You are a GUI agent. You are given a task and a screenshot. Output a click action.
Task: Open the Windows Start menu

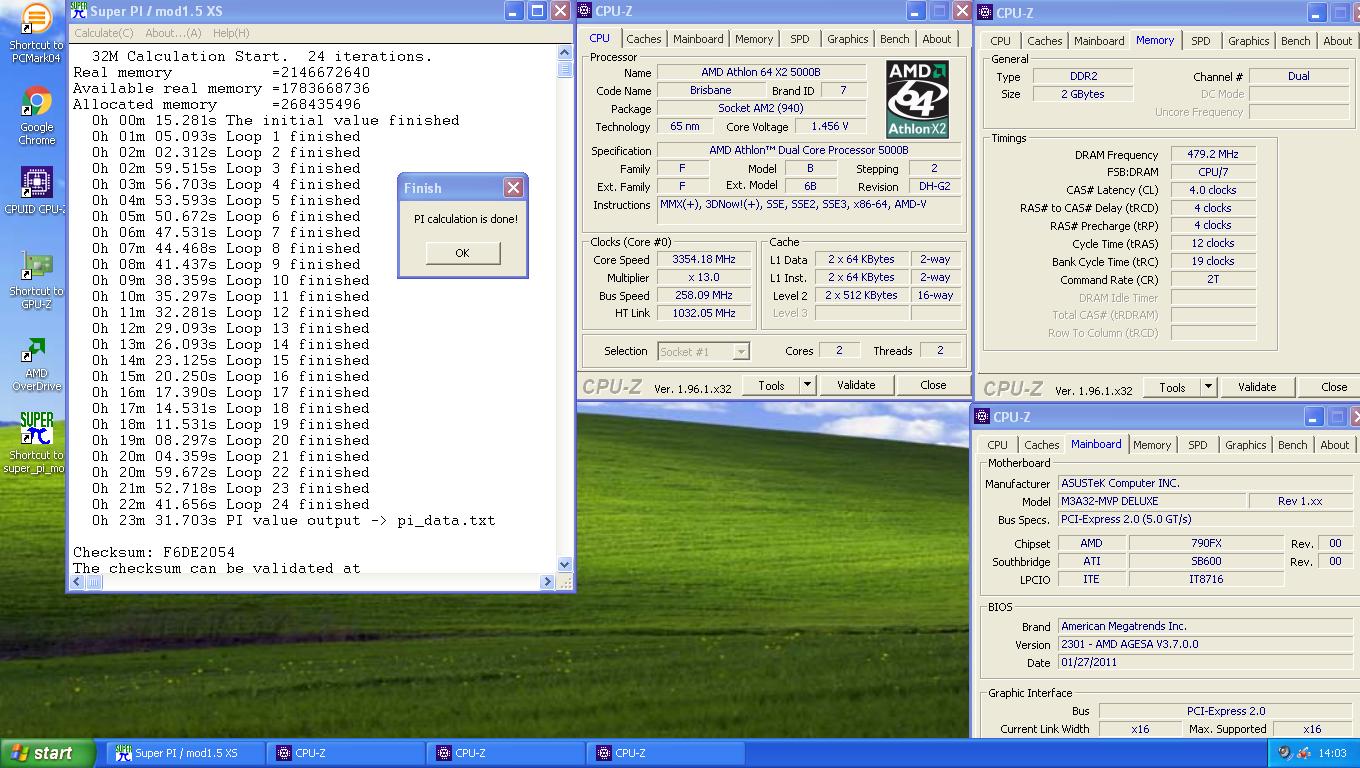[x=48, y=753]
